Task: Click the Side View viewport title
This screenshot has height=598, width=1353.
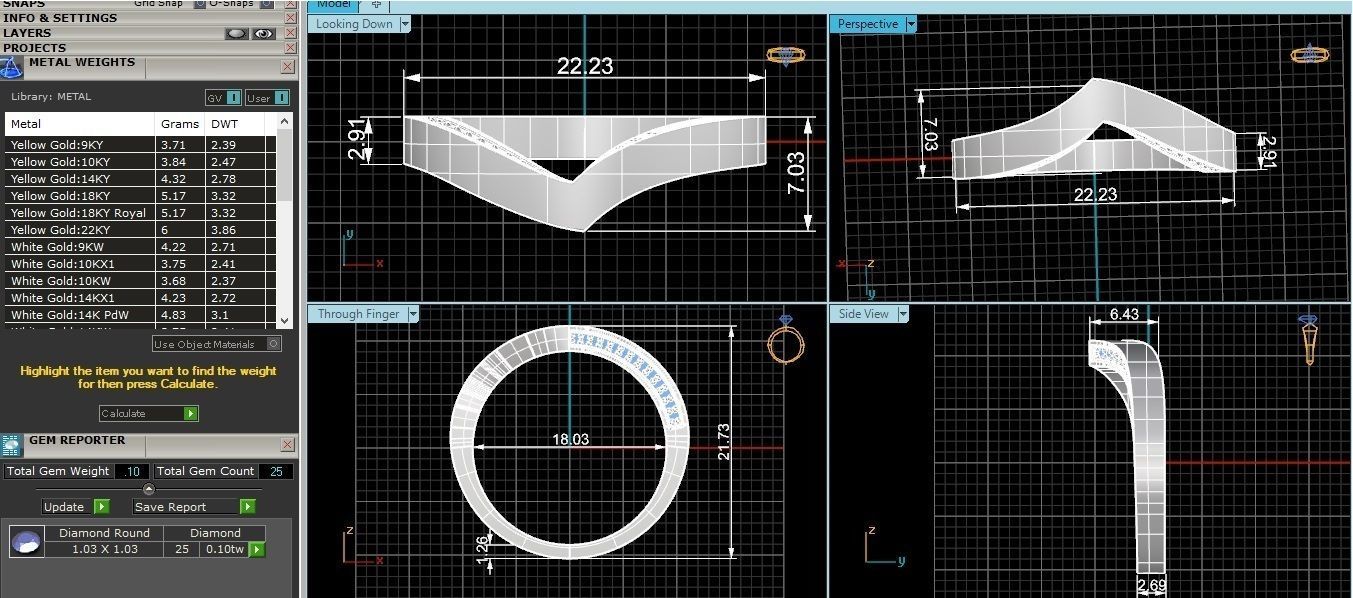Action: point(864,314)
